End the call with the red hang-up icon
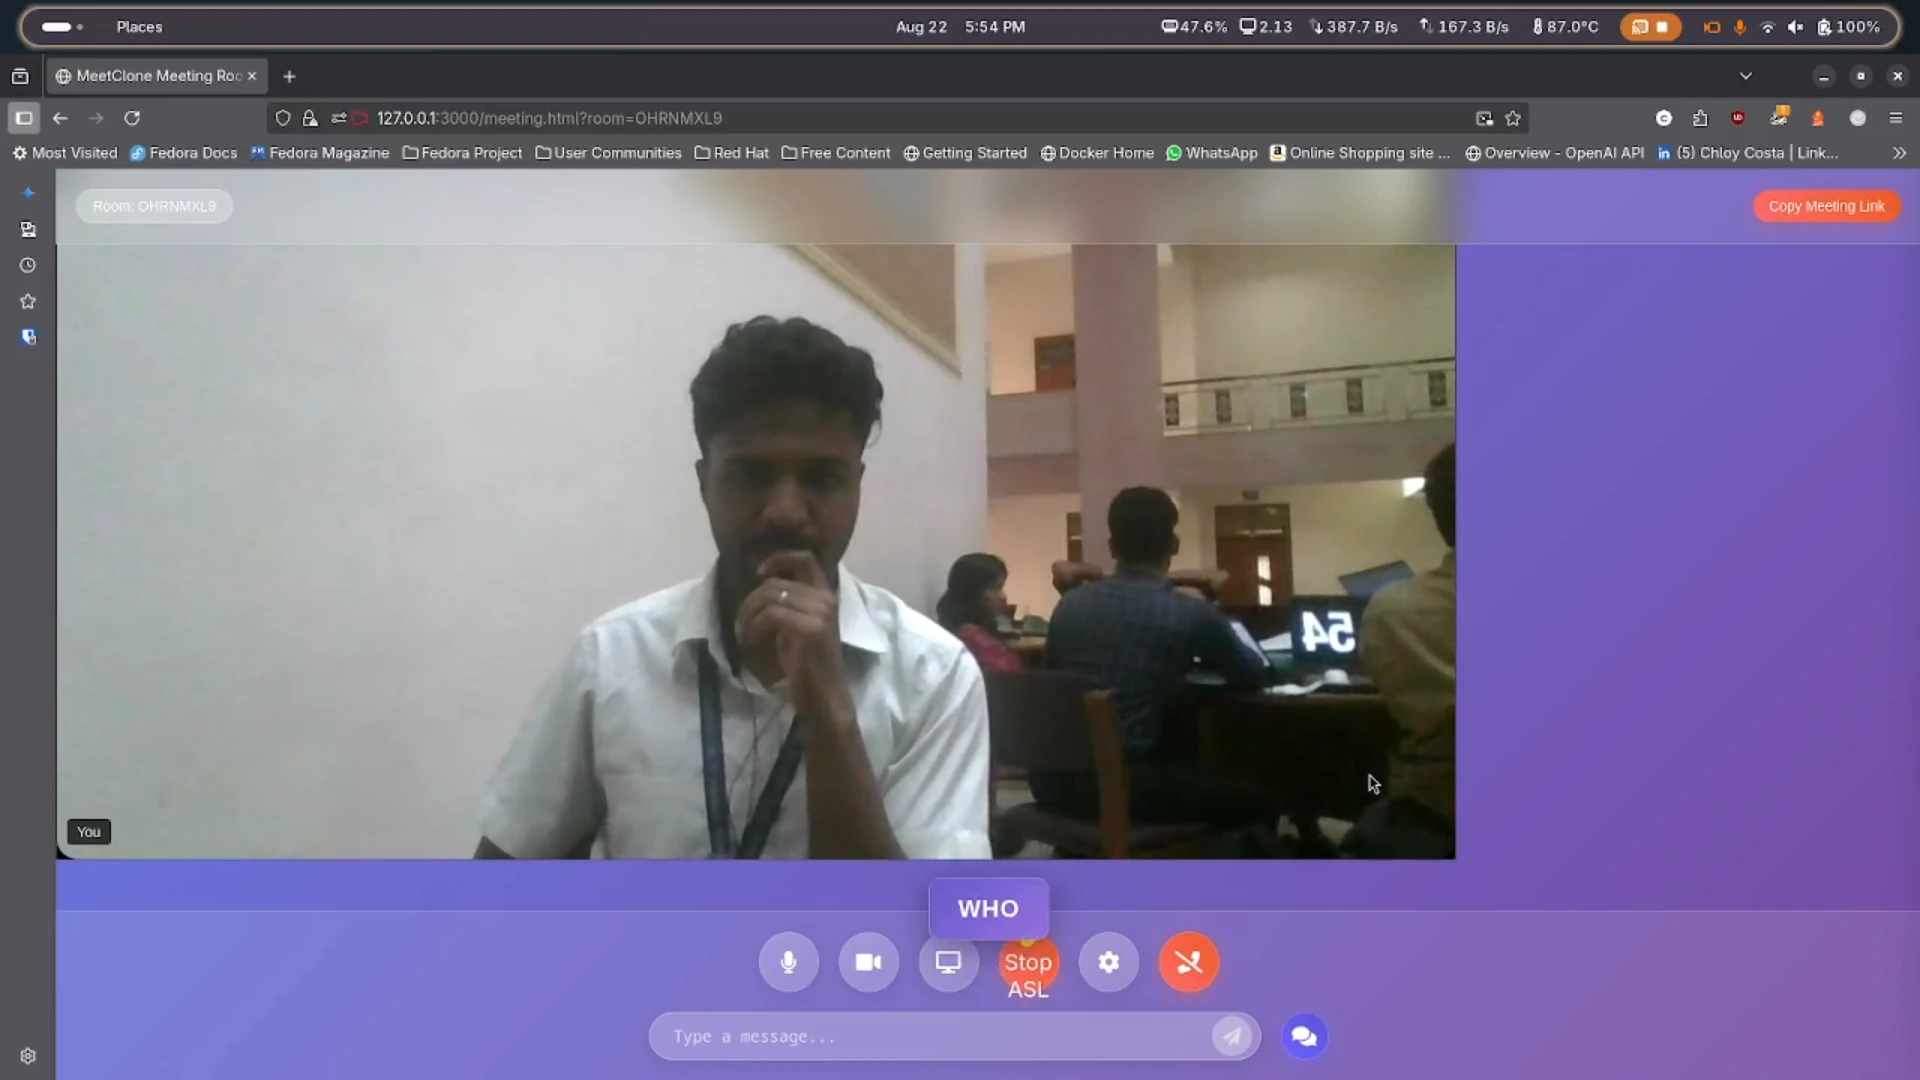1920x1080 pixels. coord(1188,962)
